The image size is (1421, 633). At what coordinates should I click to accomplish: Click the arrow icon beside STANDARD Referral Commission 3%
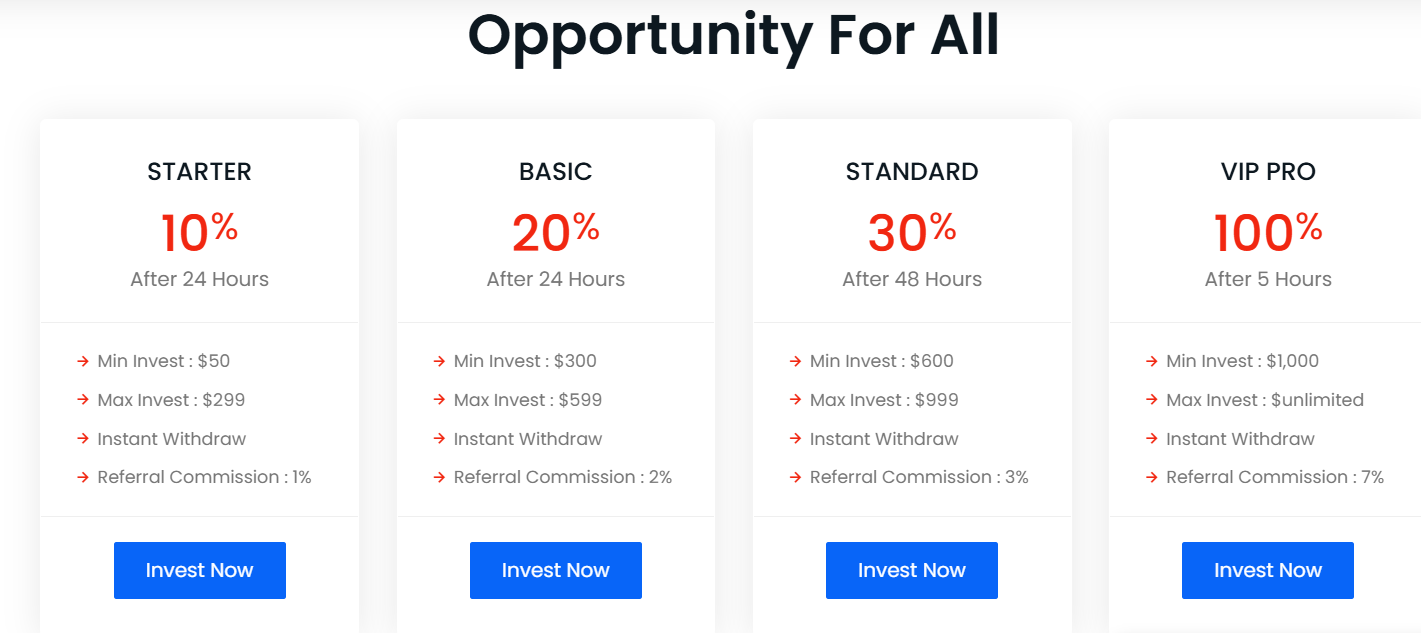(x=795, y=478)
